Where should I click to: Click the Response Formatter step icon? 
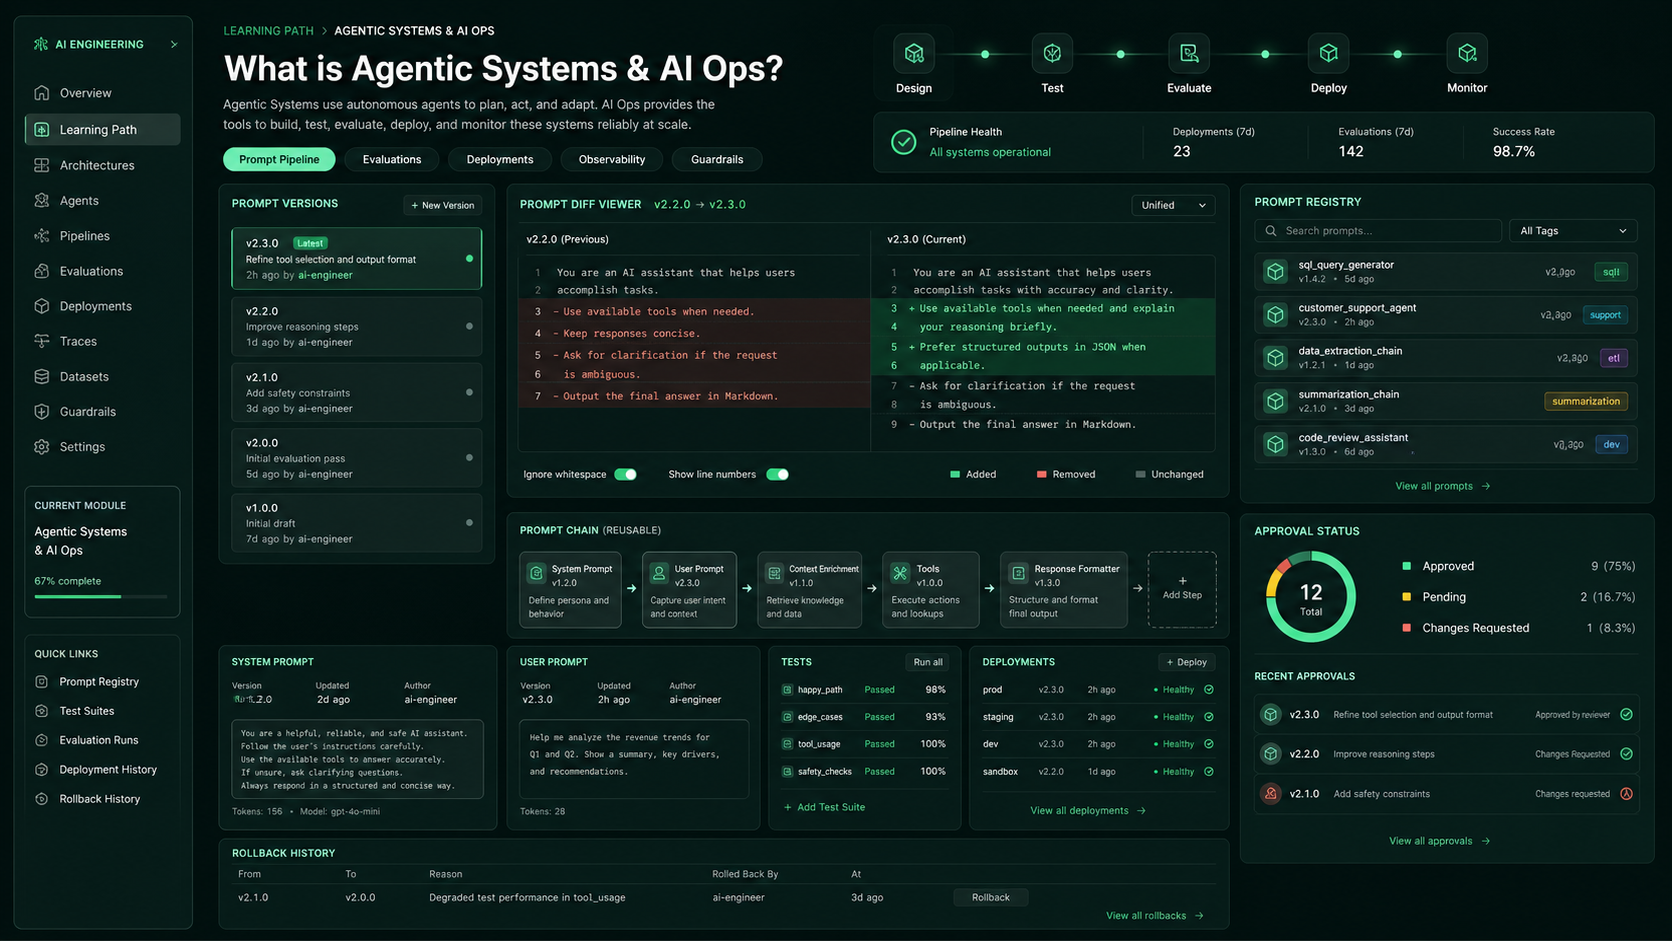pyautogui.click(x=1018, y=573)
